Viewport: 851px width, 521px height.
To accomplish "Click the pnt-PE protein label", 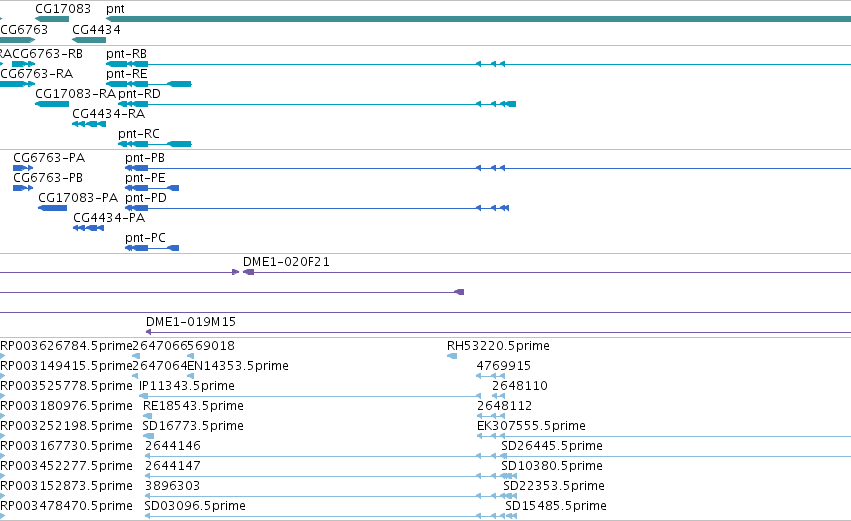I will pyautogui.click(x=145, y=178).
